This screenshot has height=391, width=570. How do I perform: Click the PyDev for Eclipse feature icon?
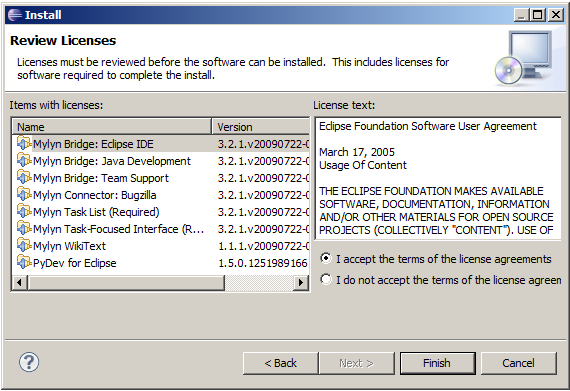[x=24, y=263]
